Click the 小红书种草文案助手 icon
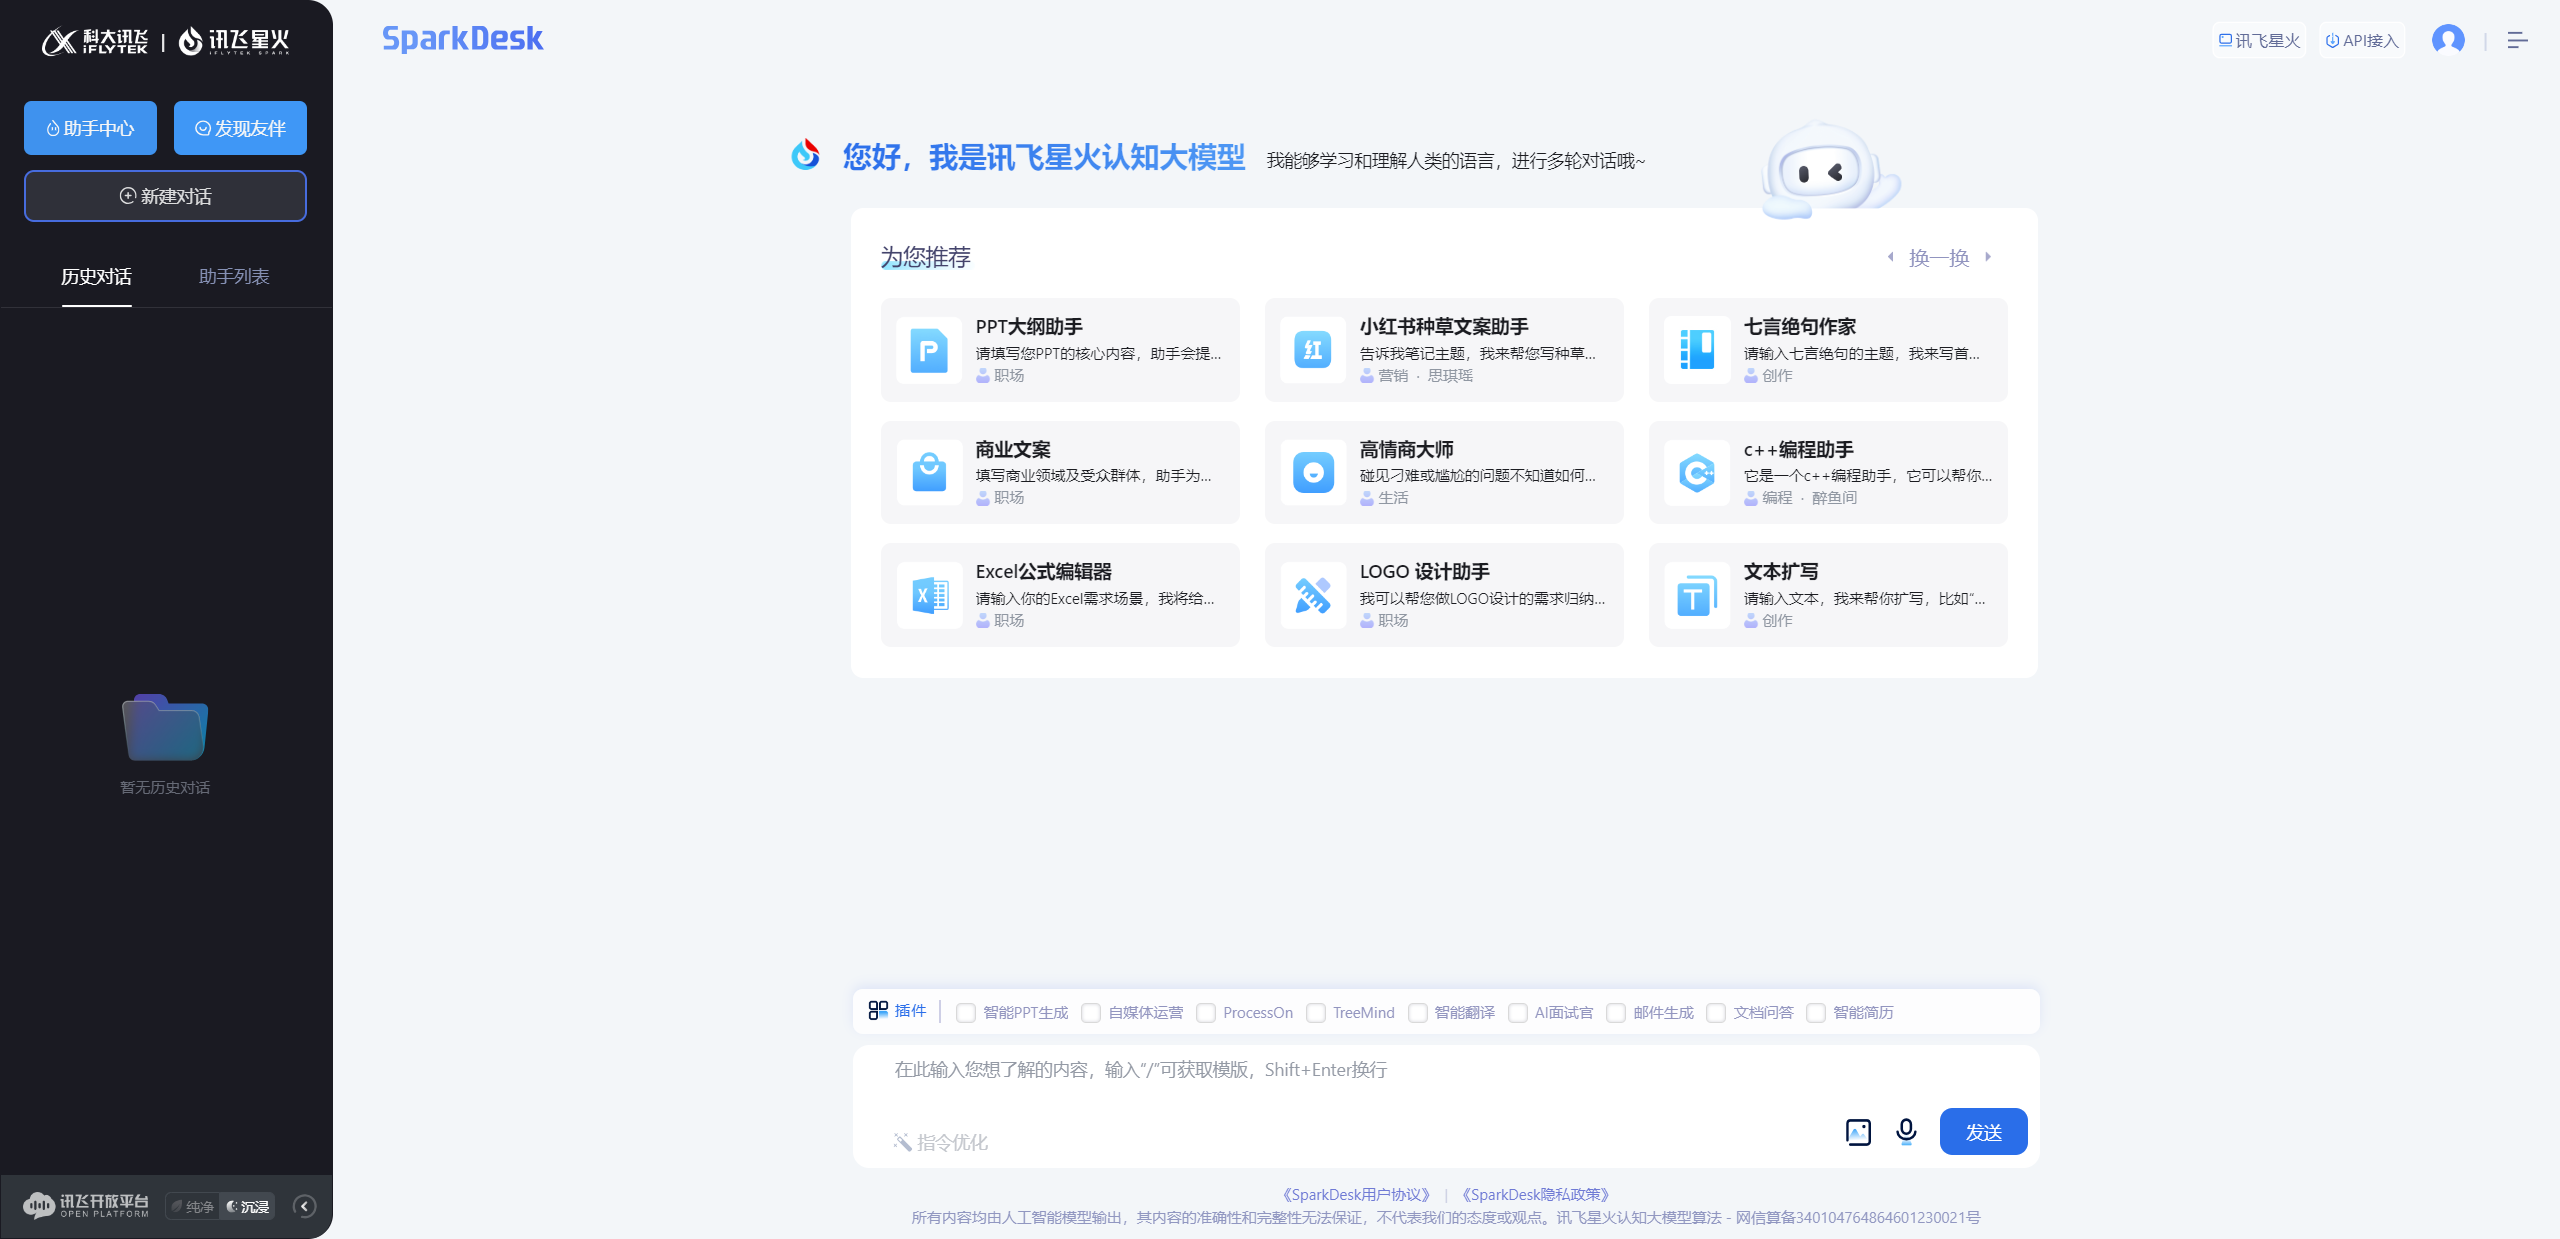 [1313, 350]
